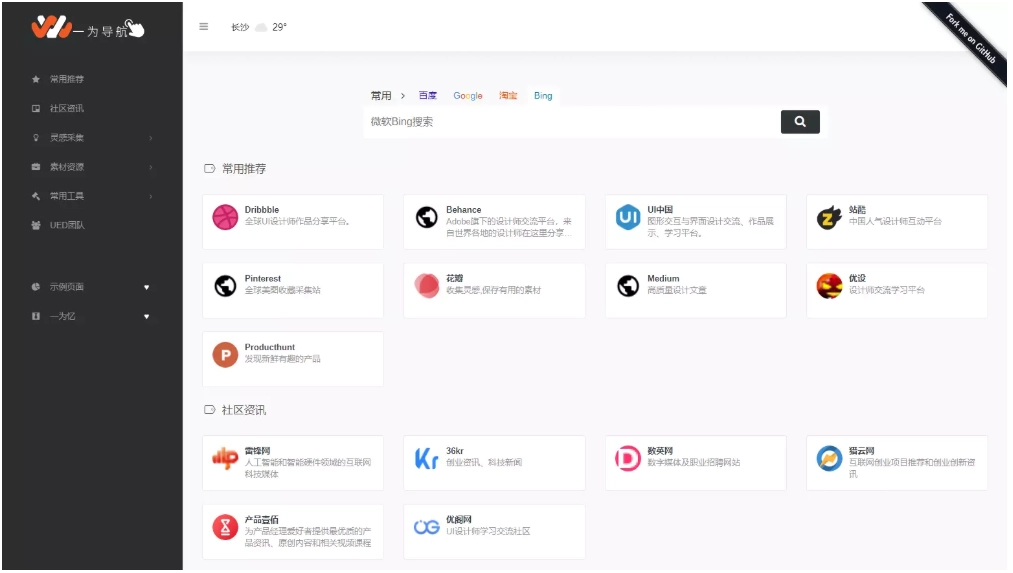The image size is (1013, 573).
Task: Open UED团队 in the sidebar
Action: pos(67,225)
